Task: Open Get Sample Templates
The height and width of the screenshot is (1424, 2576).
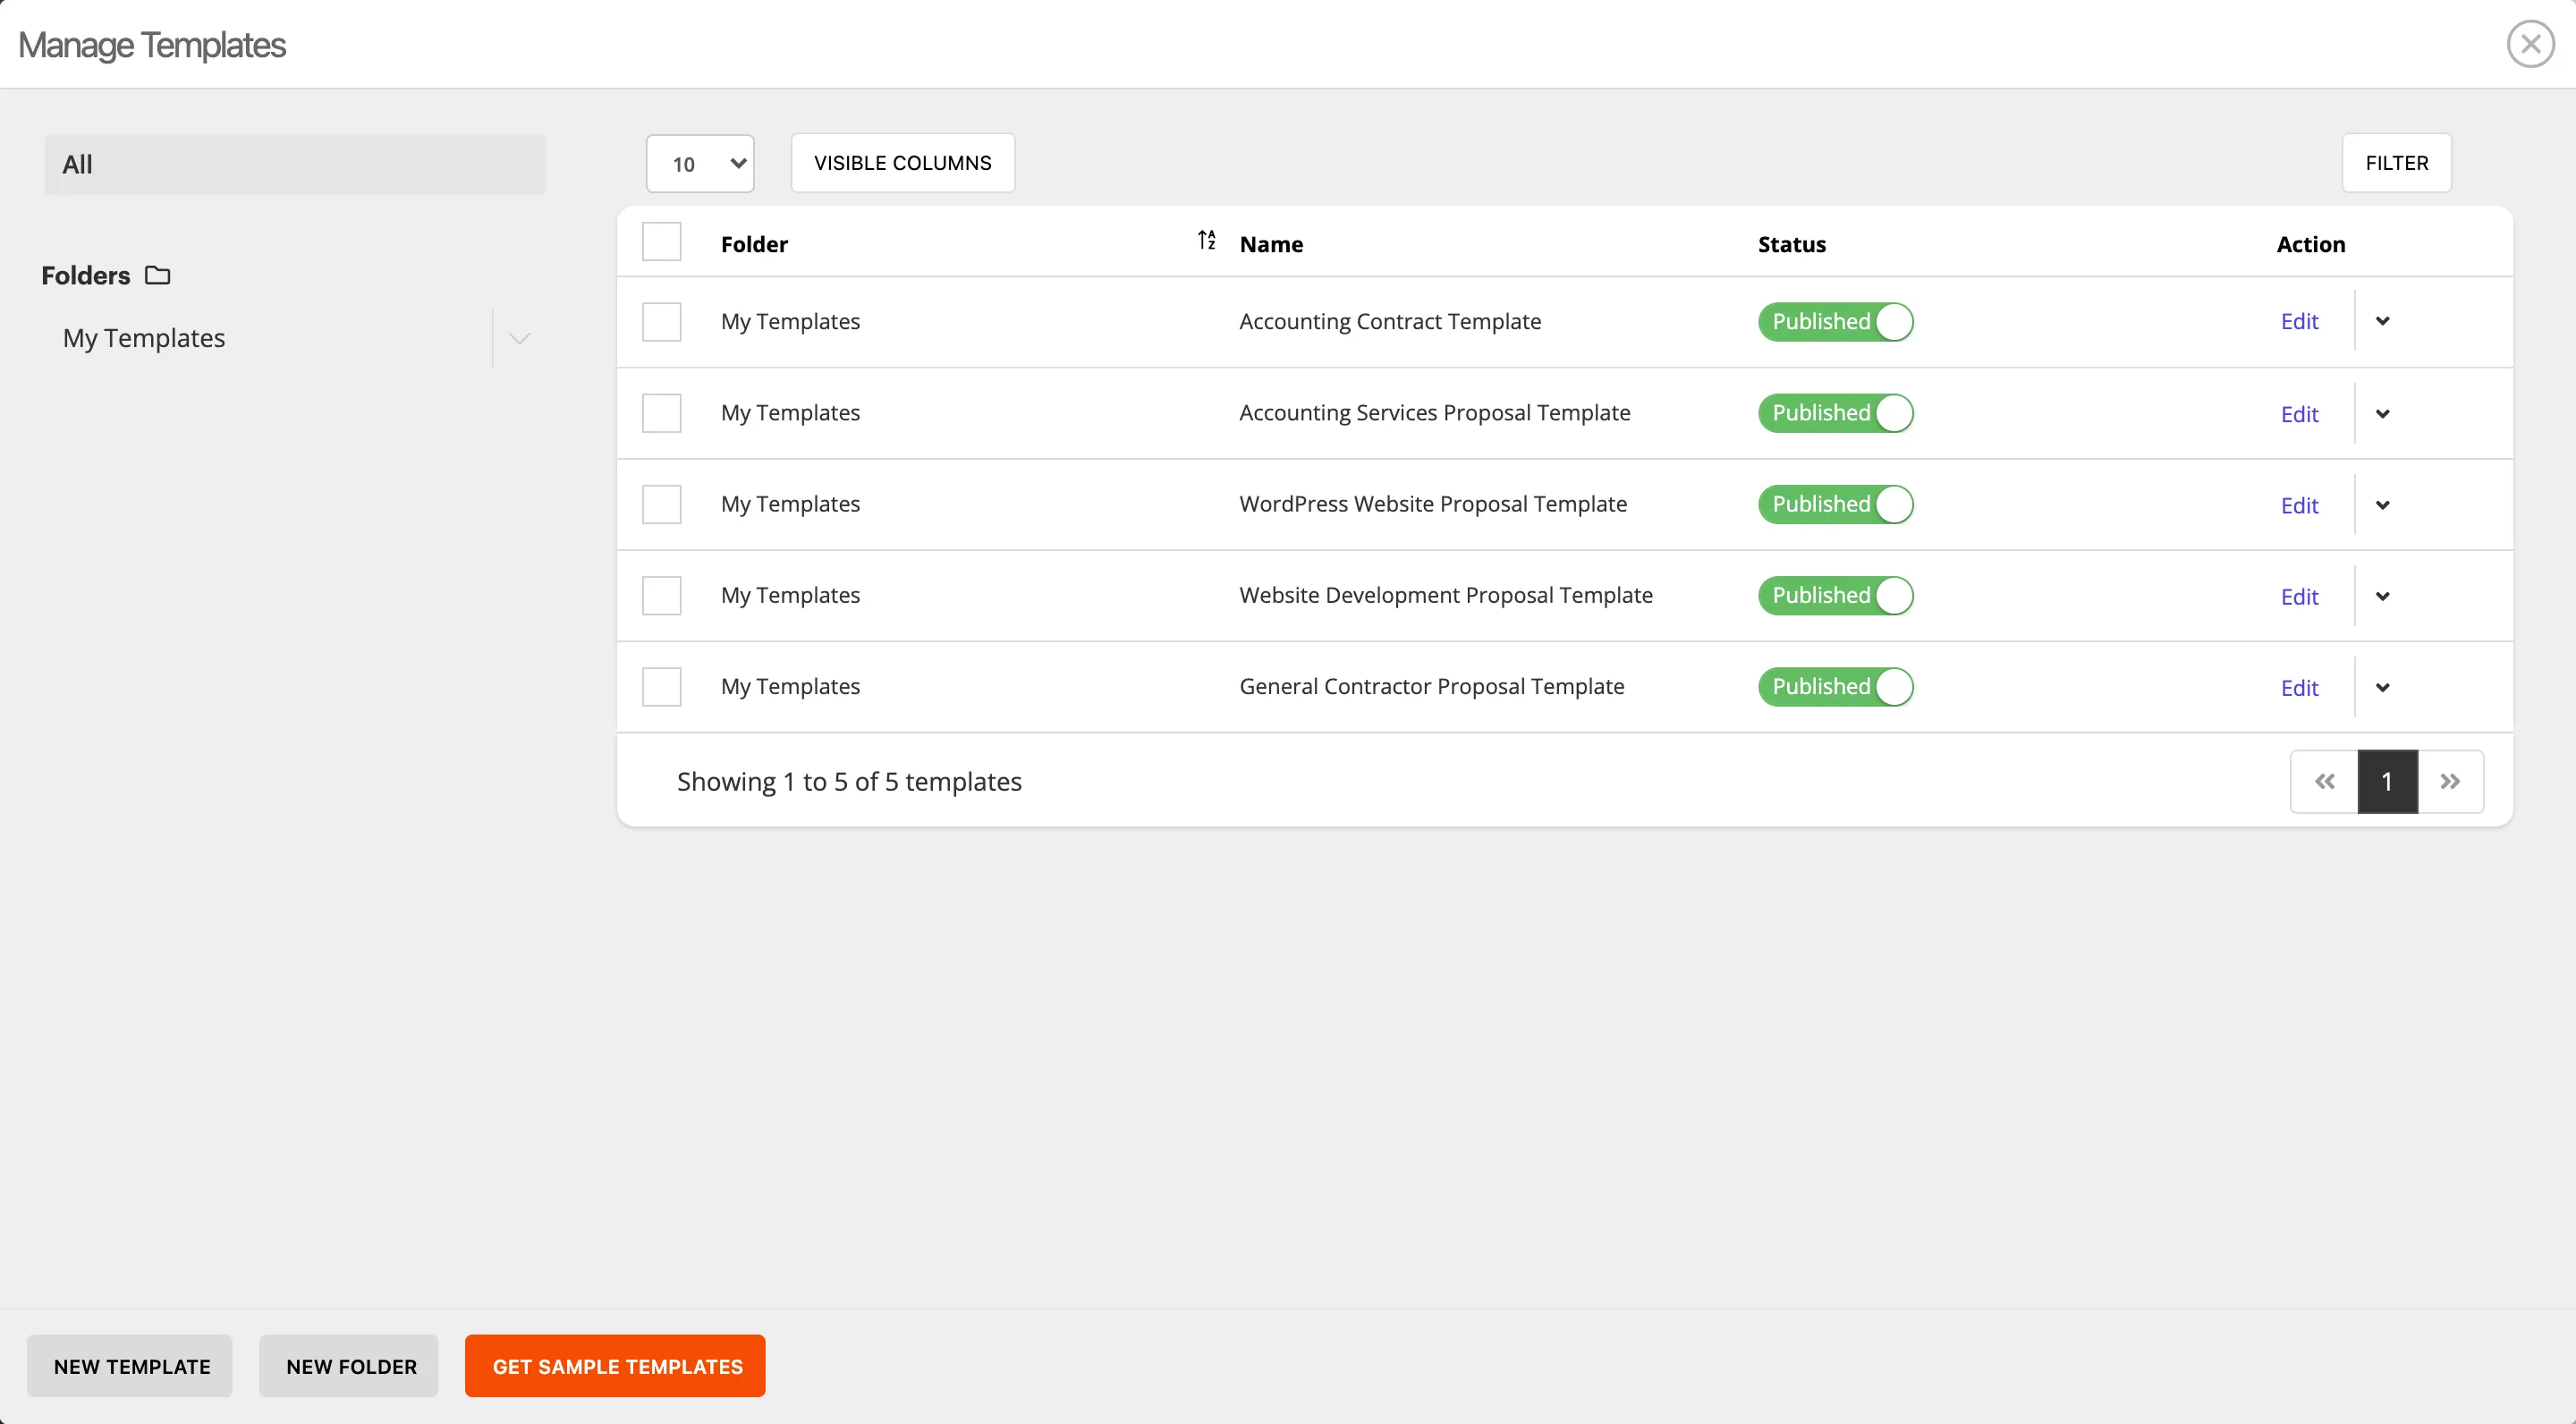Action: pos(615,1366)
